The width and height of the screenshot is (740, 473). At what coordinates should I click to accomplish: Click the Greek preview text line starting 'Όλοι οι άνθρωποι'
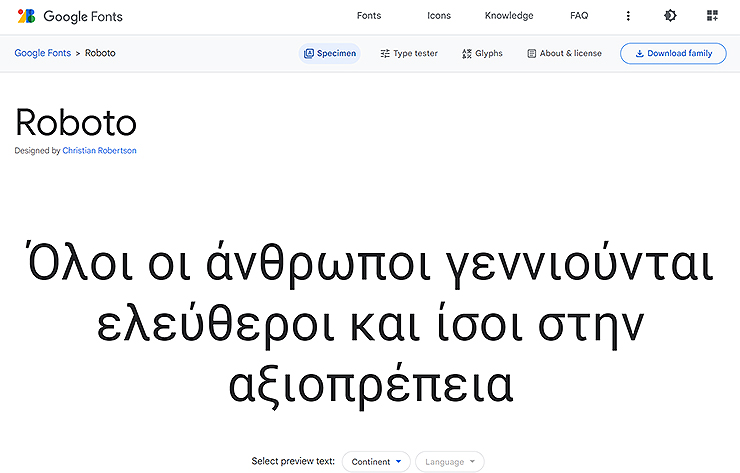point(370,264)
